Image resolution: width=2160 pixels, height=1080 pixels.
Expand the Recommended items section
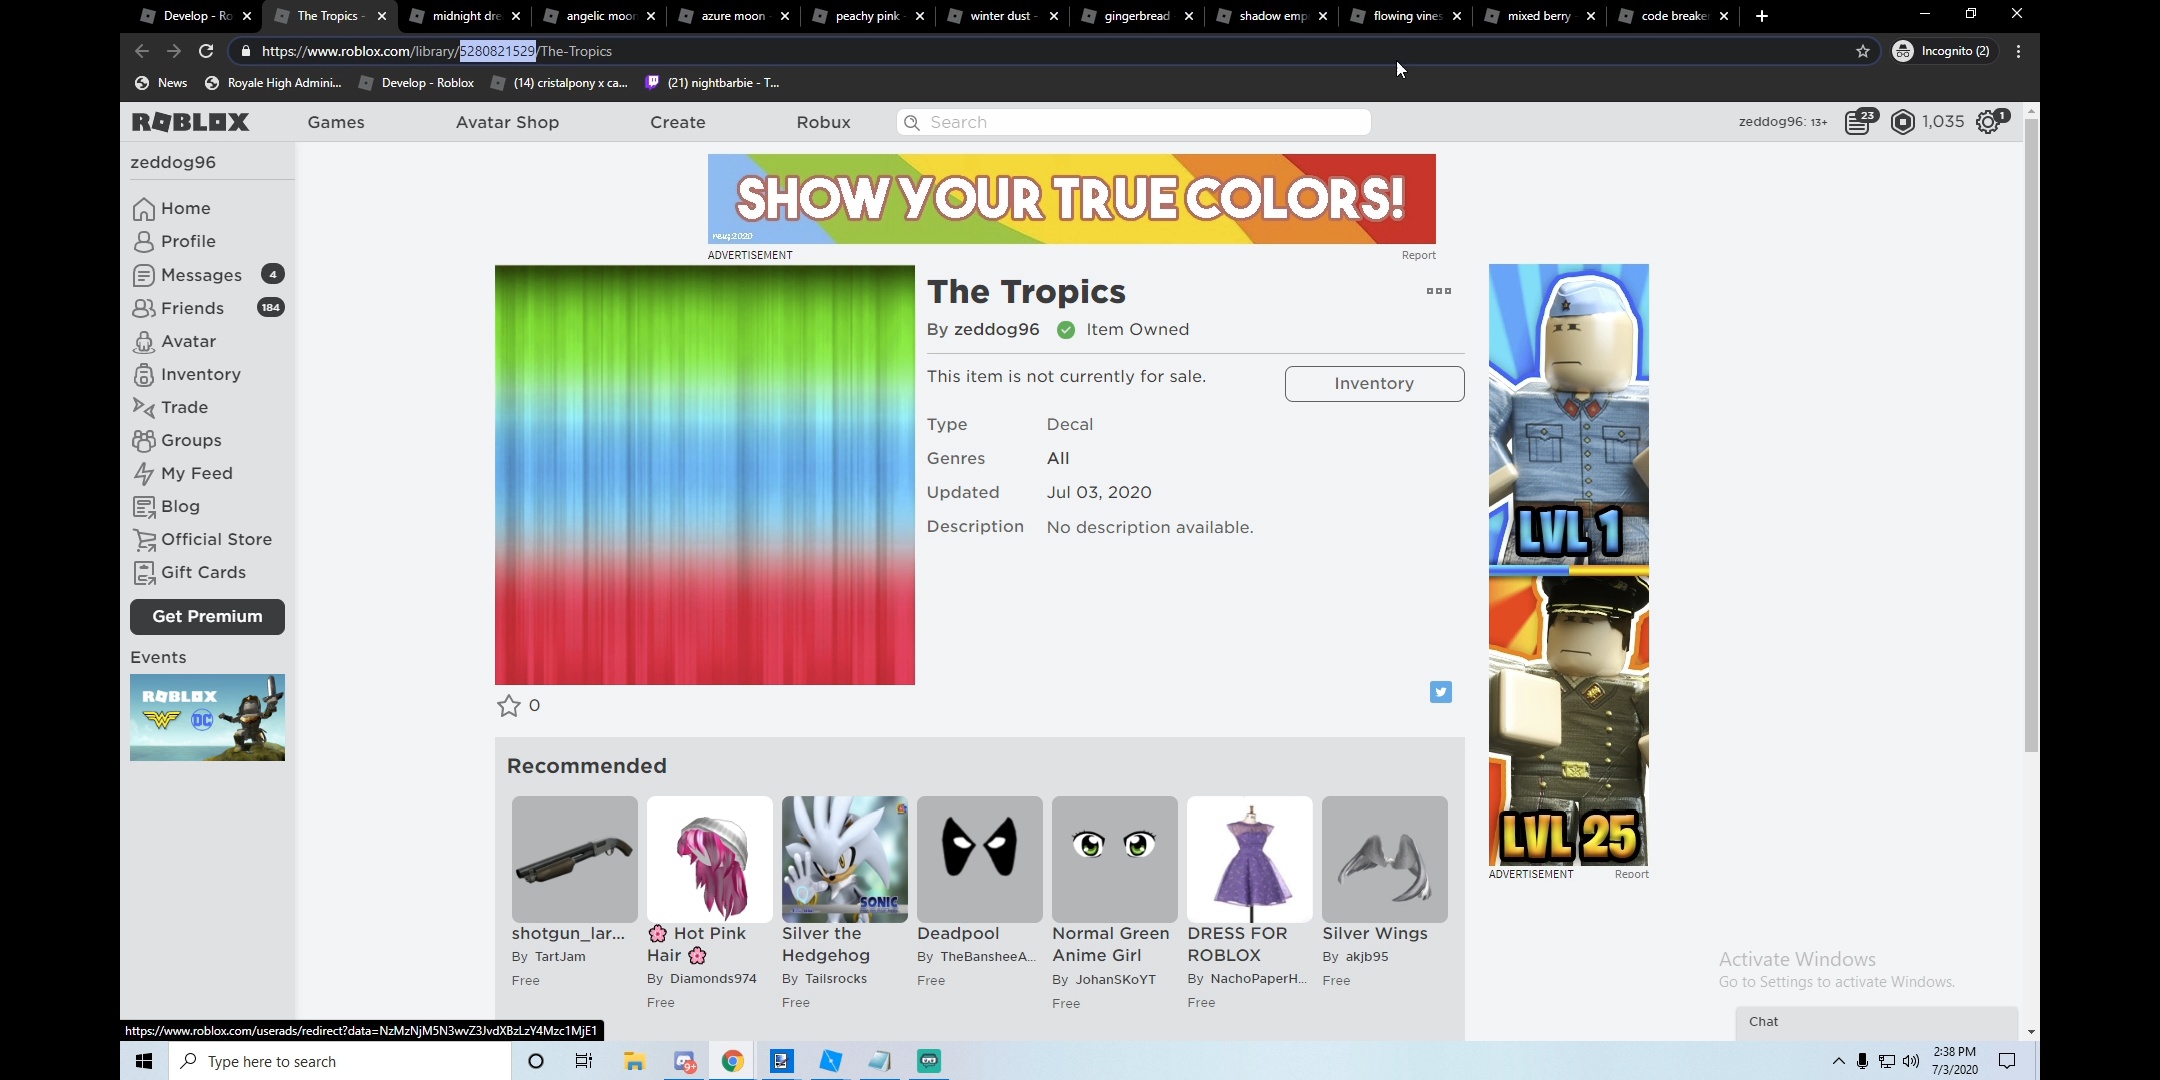pyautogui.click(x=587, y=766)
